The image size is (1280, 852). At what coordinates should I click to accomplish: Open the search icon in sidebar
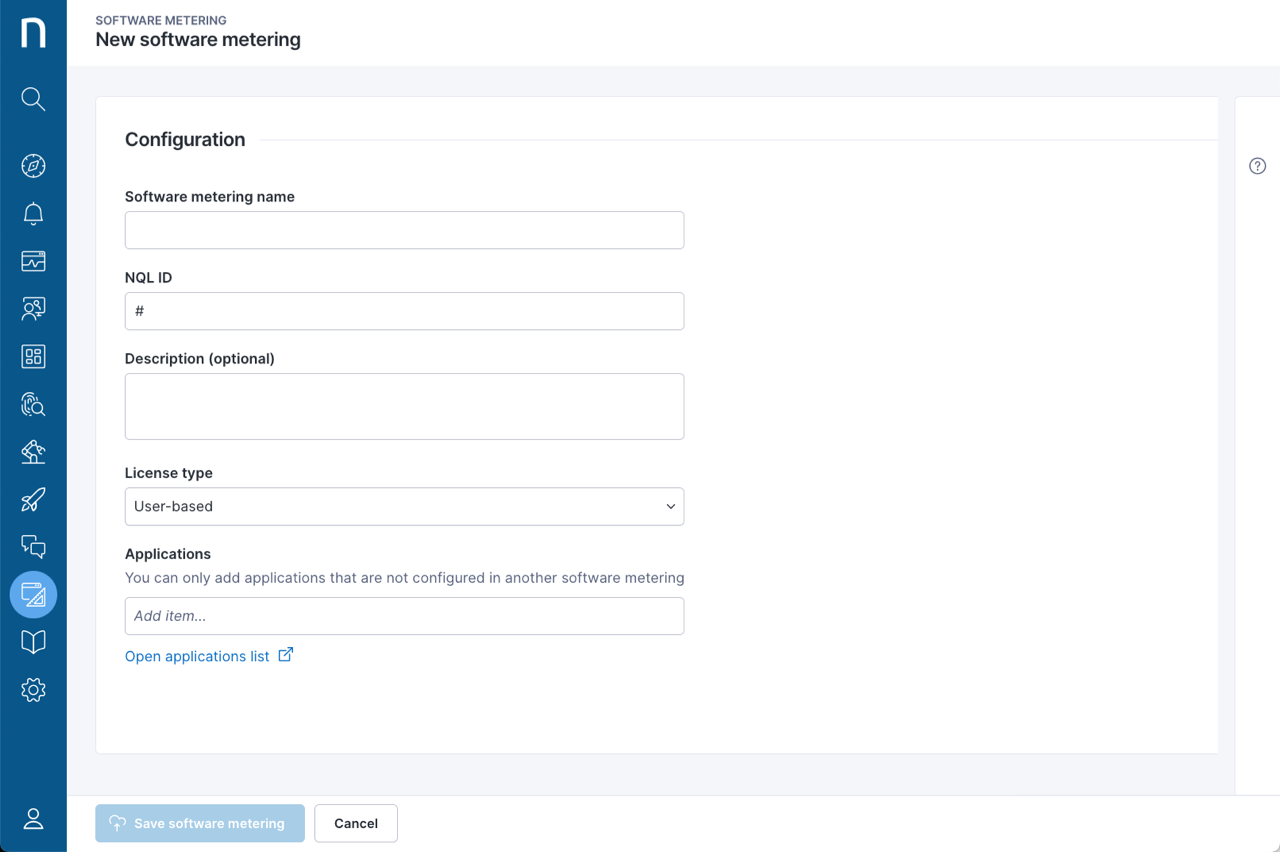[33, 99]
